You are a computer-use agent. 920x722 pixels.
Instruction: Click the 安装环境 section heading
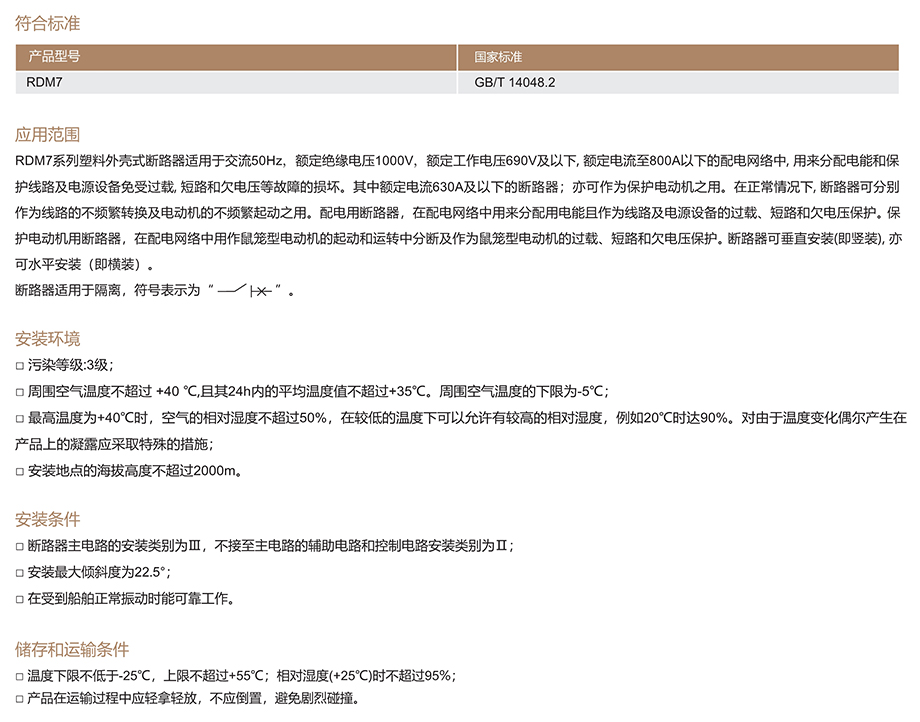click(47, 338)
